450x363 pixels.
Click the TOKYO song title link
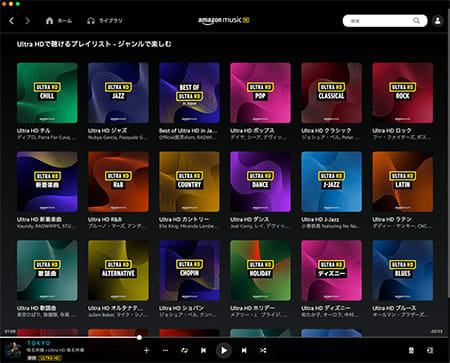(39, 343)
